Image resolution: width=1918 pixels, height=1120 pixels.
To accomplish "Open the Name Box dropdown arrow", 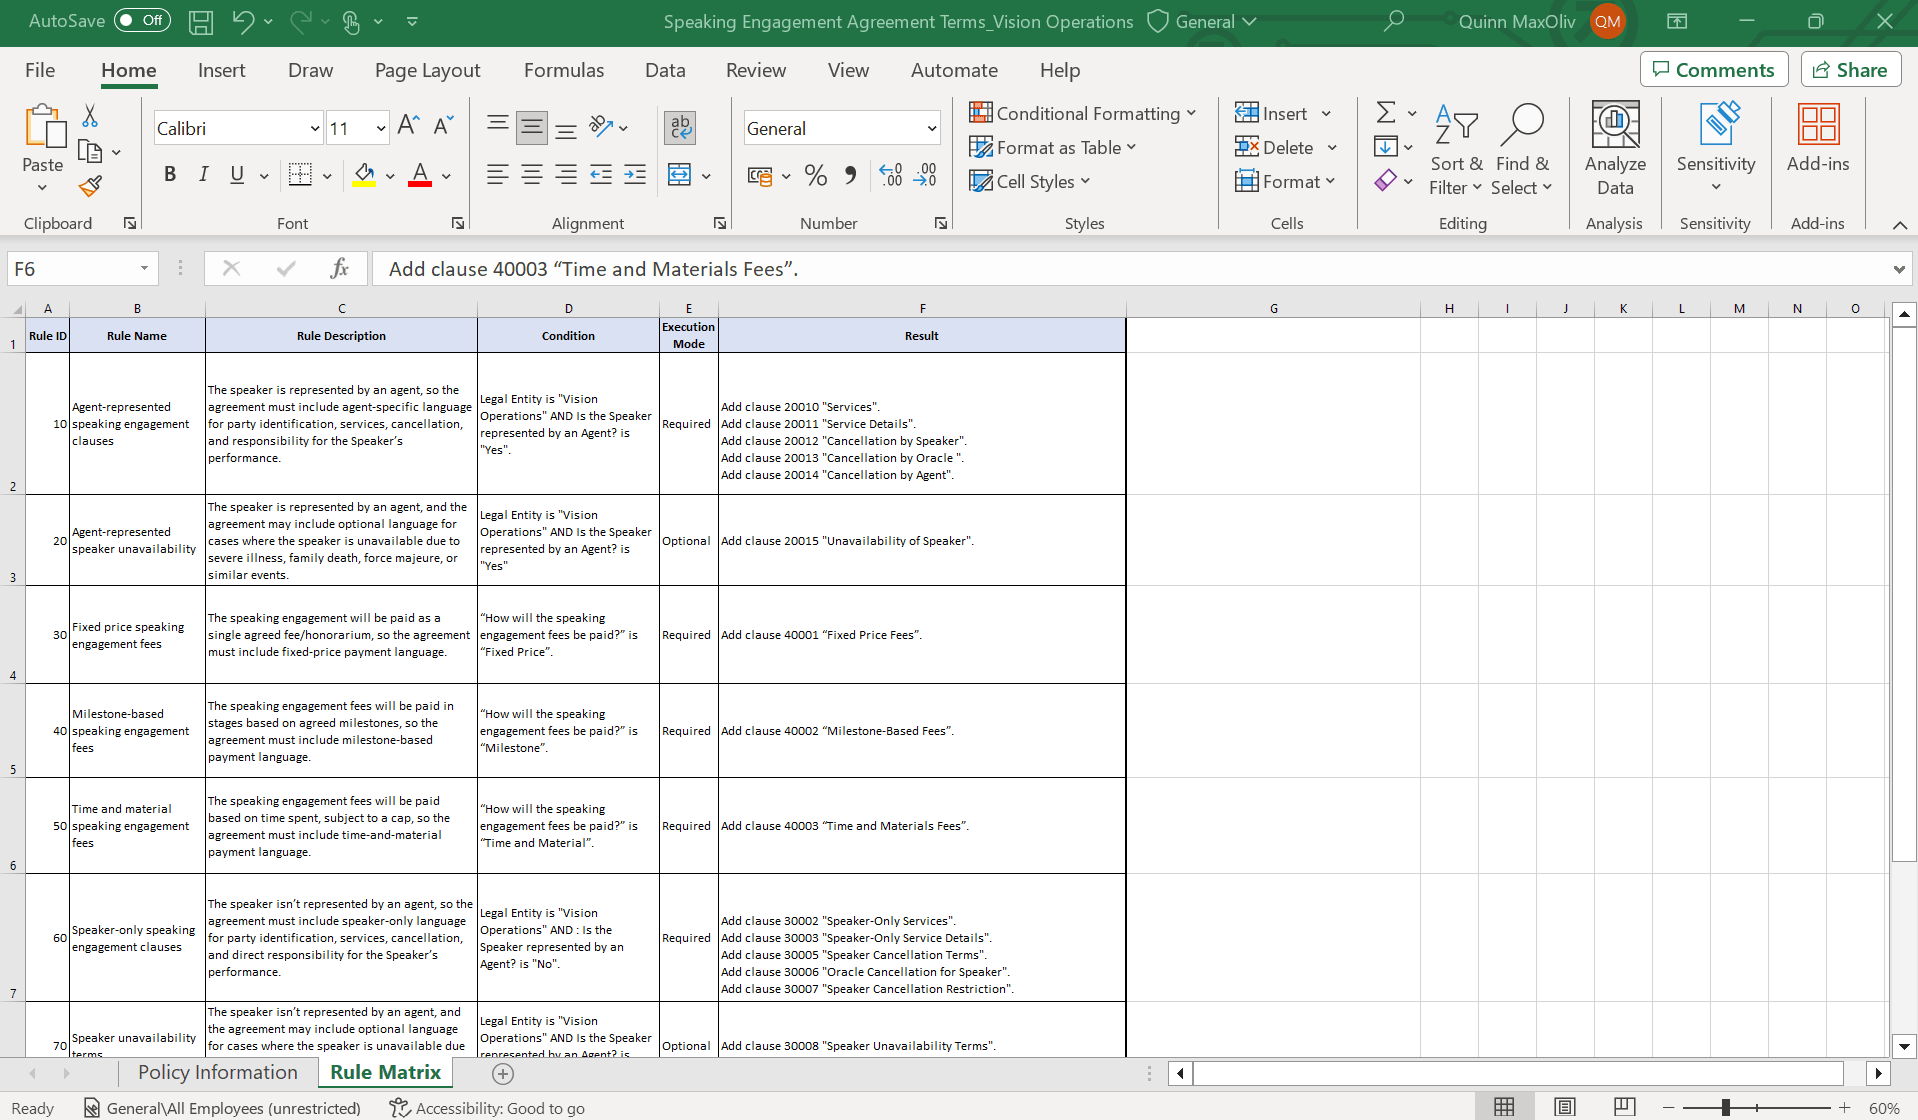I will click(x=144, y=268).
